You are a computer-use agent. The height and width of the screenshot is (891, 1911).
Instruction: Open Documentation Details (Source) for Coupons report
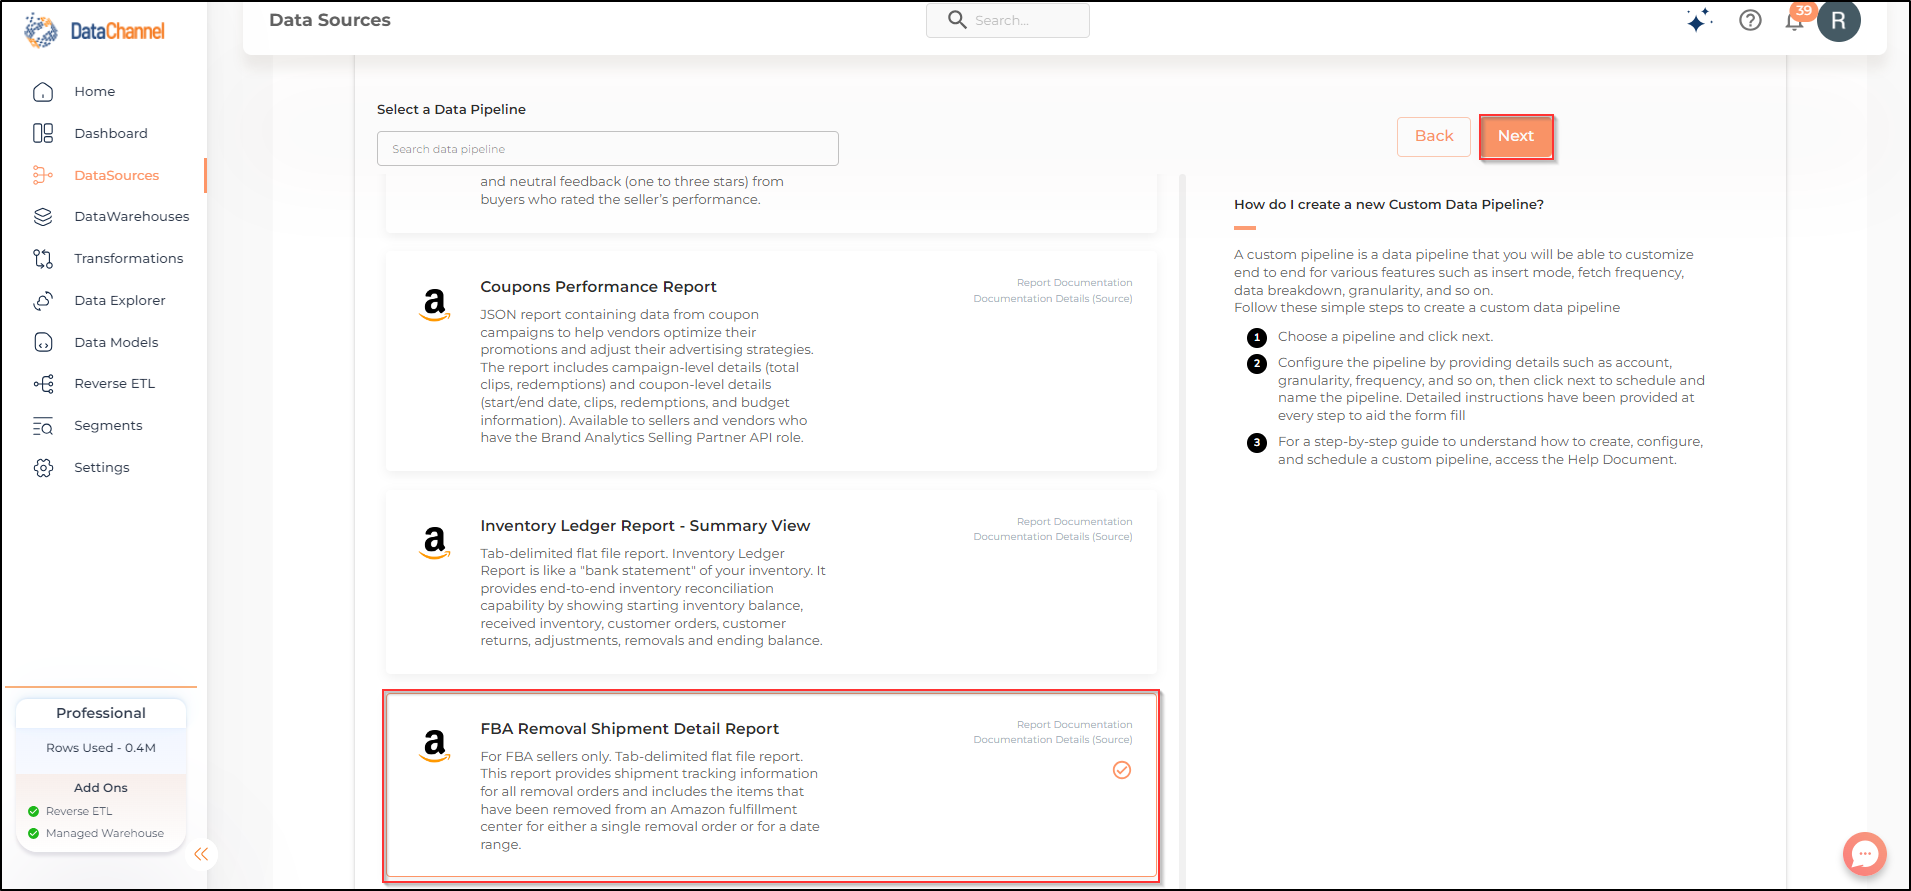click(x=1053, y=299)
